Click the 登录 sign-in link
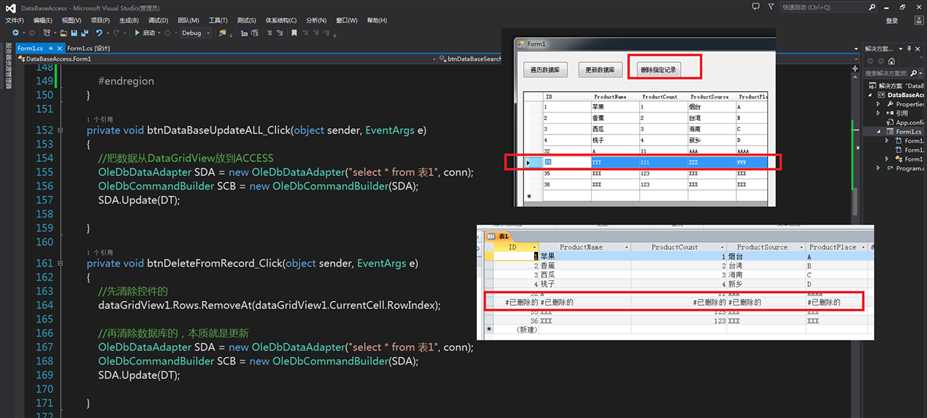The image size is (927, 418). [892, 21]
